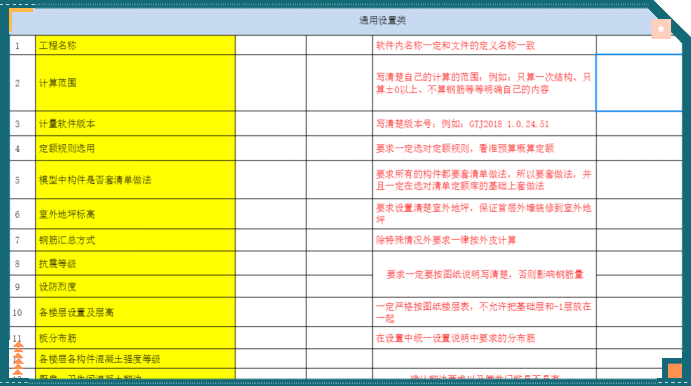Select the 定额规则选用 cell

click(x=135, y=148)
